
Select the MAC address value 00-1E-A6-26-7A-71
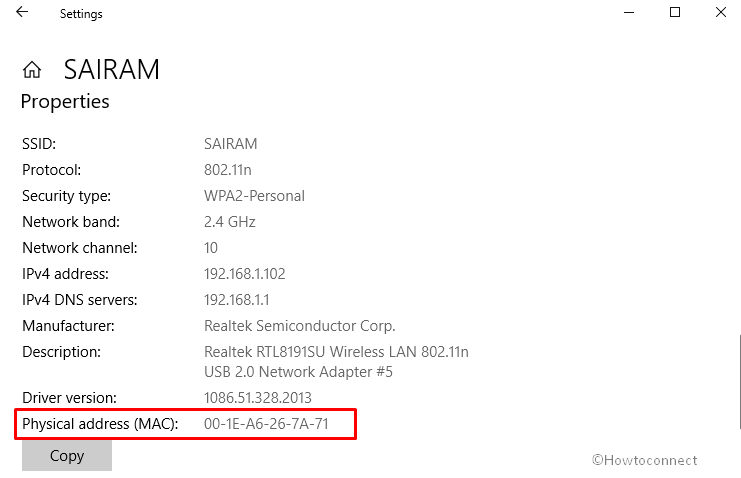[266, 424]
